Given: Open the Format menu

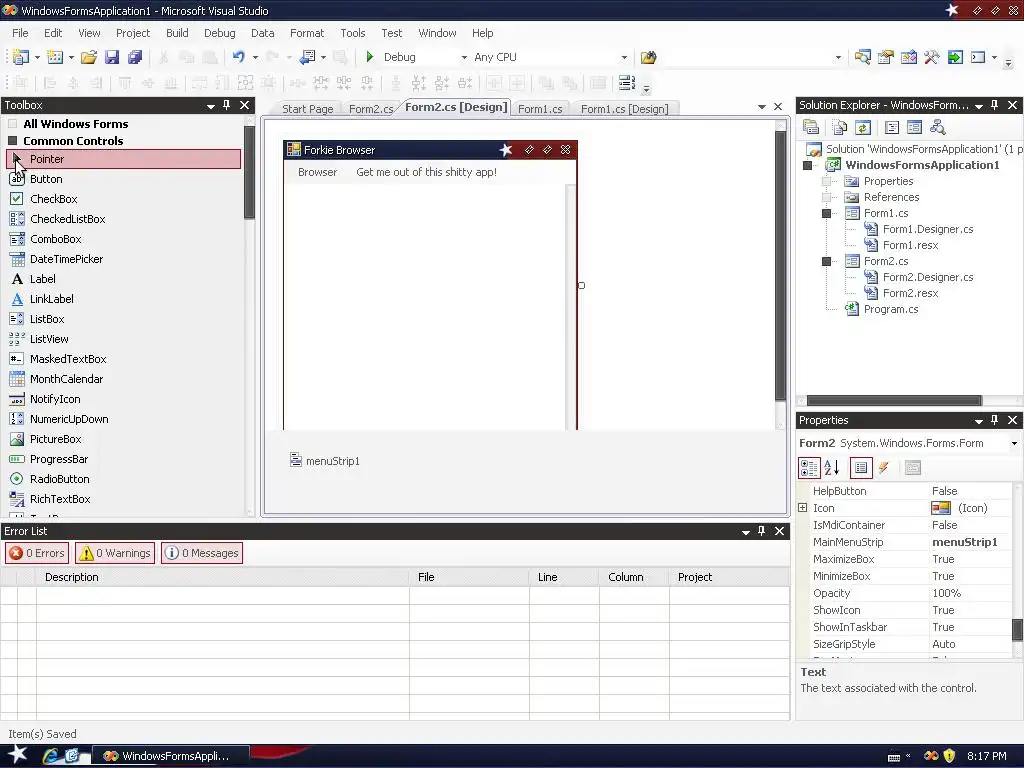Looking at the screenshot, I should click(x=307, y=33).
